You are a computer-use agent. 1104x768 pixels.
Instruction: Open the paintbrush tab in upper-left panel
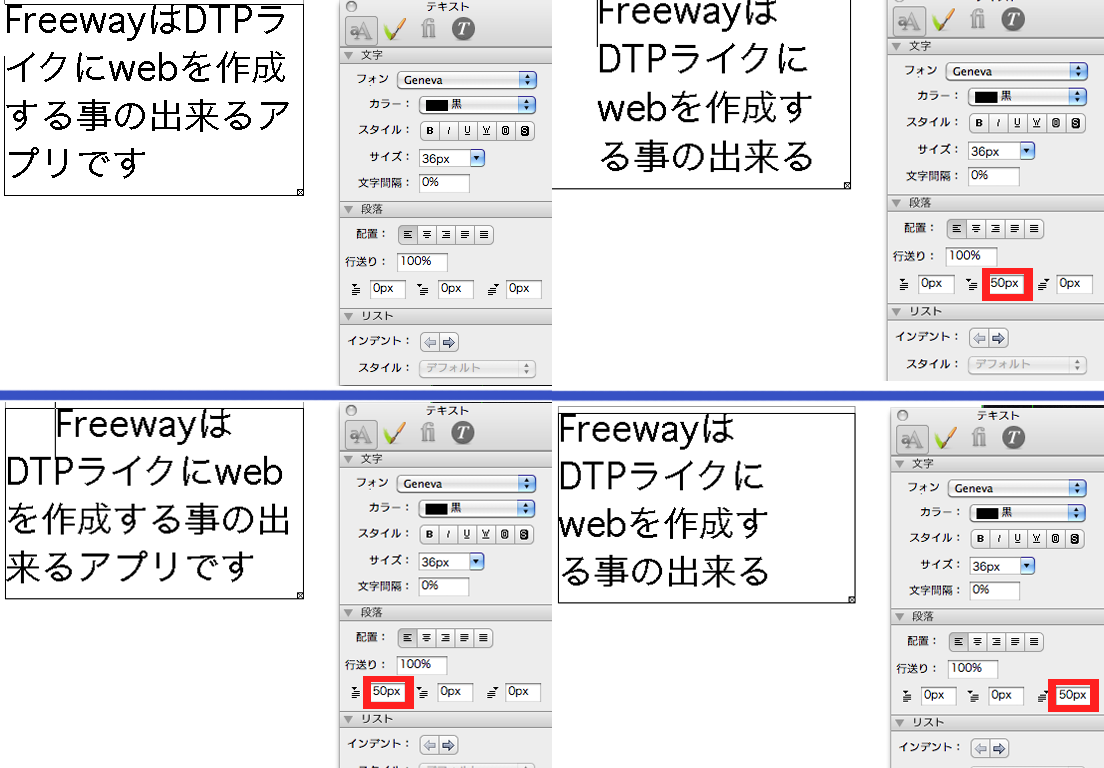(x=395, y=29)
